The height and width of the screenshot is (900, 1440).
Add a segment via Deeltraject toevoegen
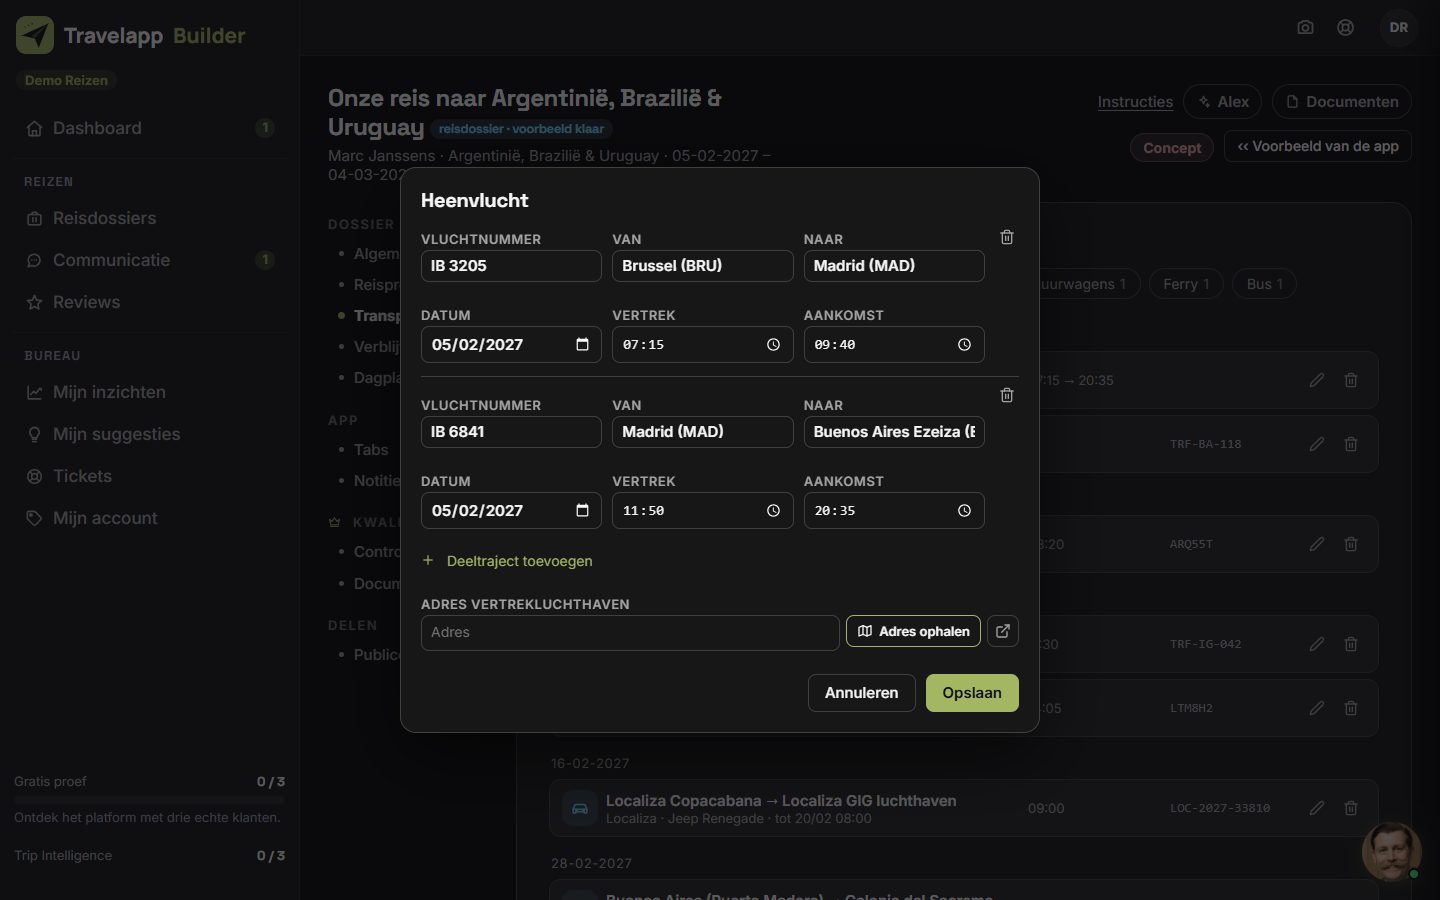[507, 561]
